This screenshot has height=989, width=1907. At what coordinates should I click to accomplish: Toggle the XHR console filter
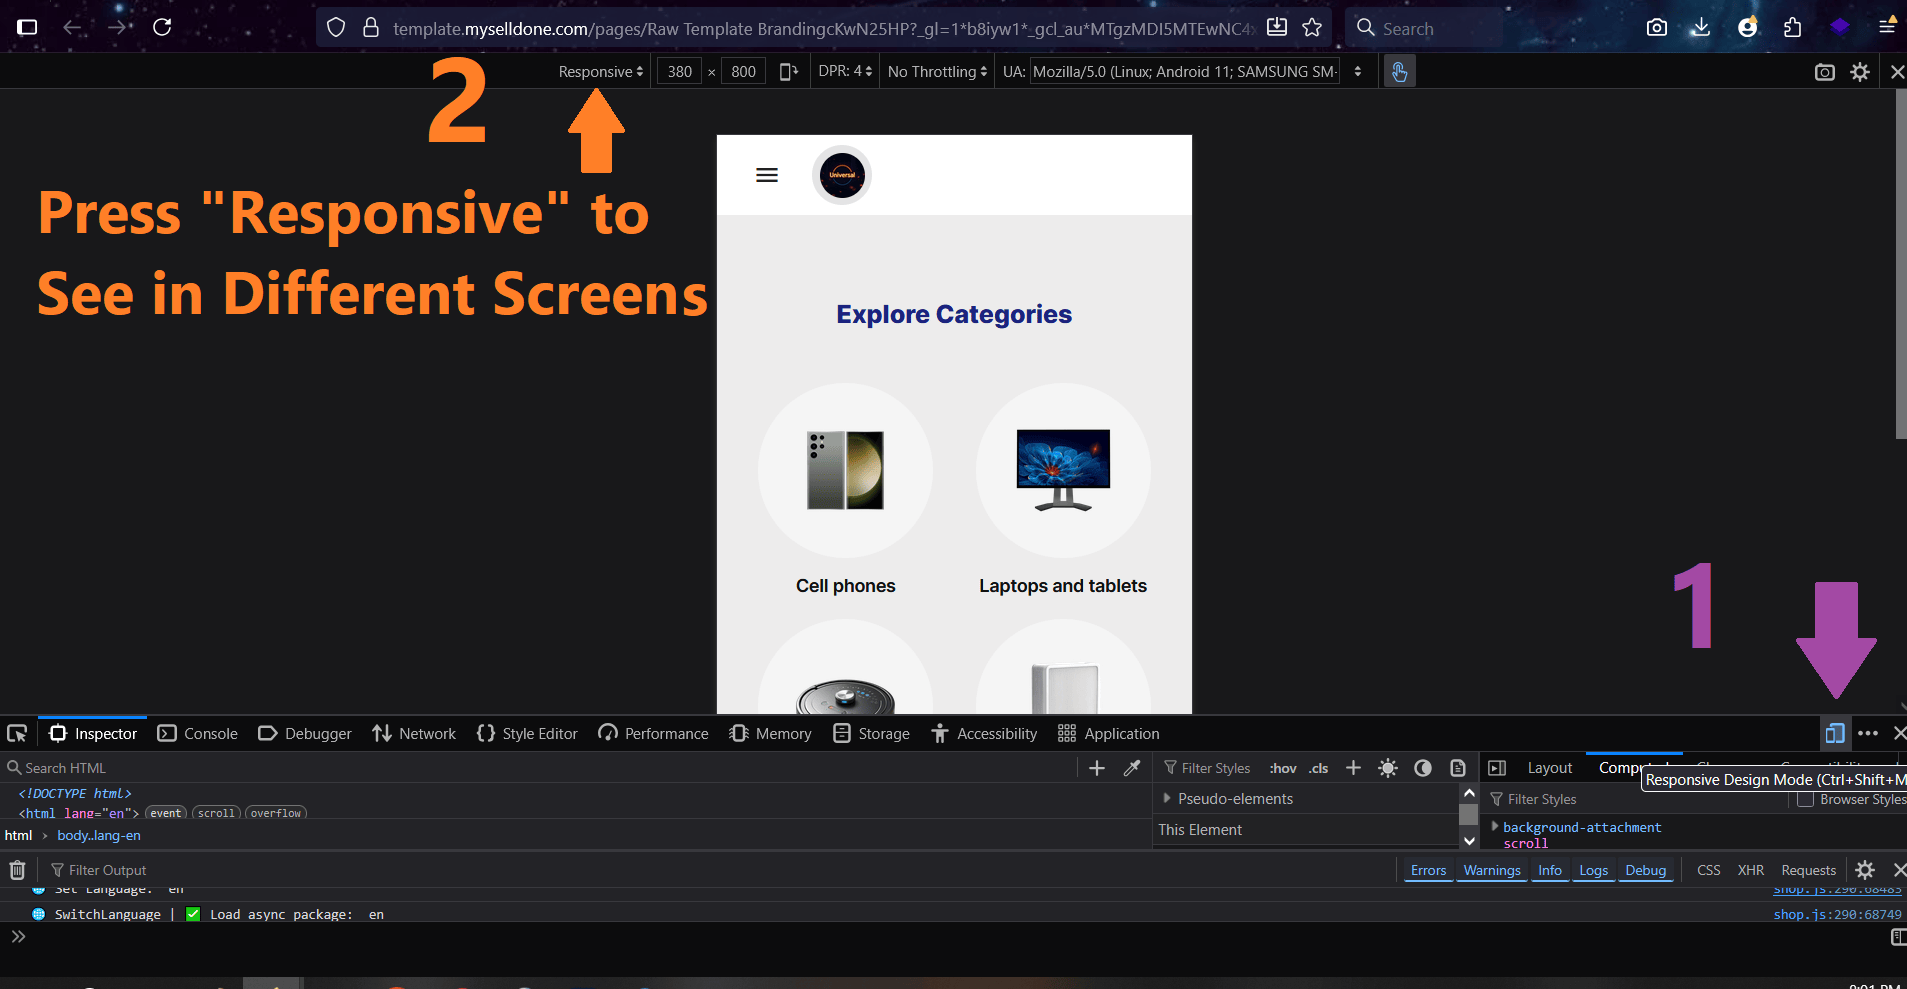[x=1750, y=870]
